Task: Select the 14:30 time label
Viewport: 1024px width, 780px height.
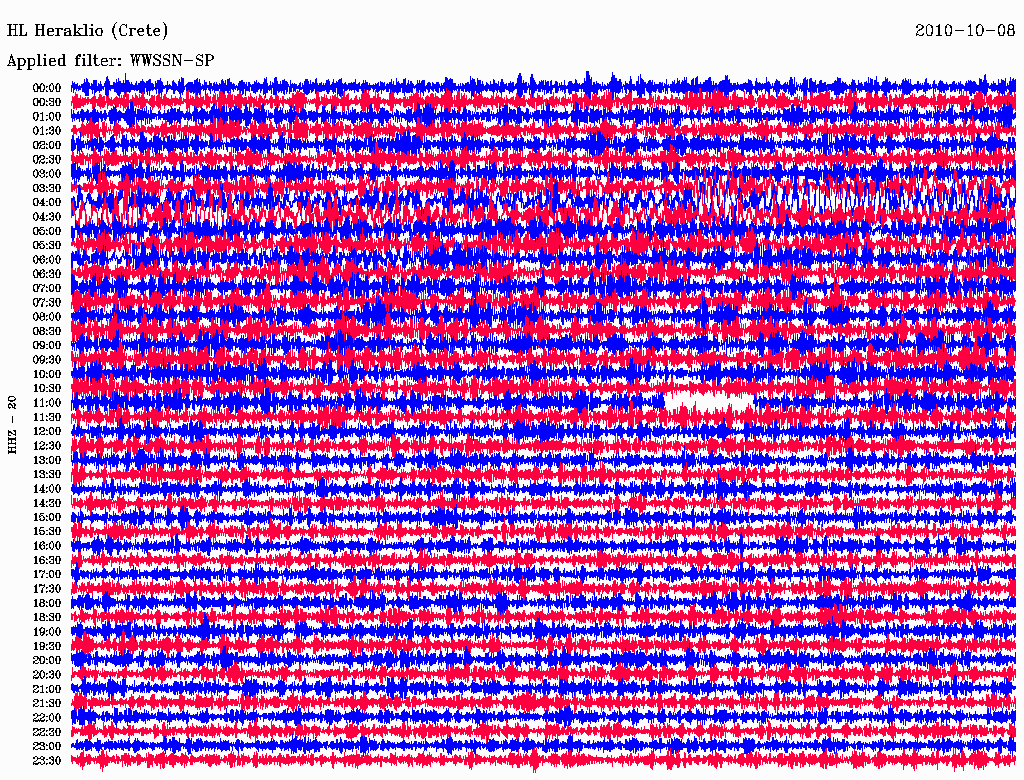Action: click(47, 503)
